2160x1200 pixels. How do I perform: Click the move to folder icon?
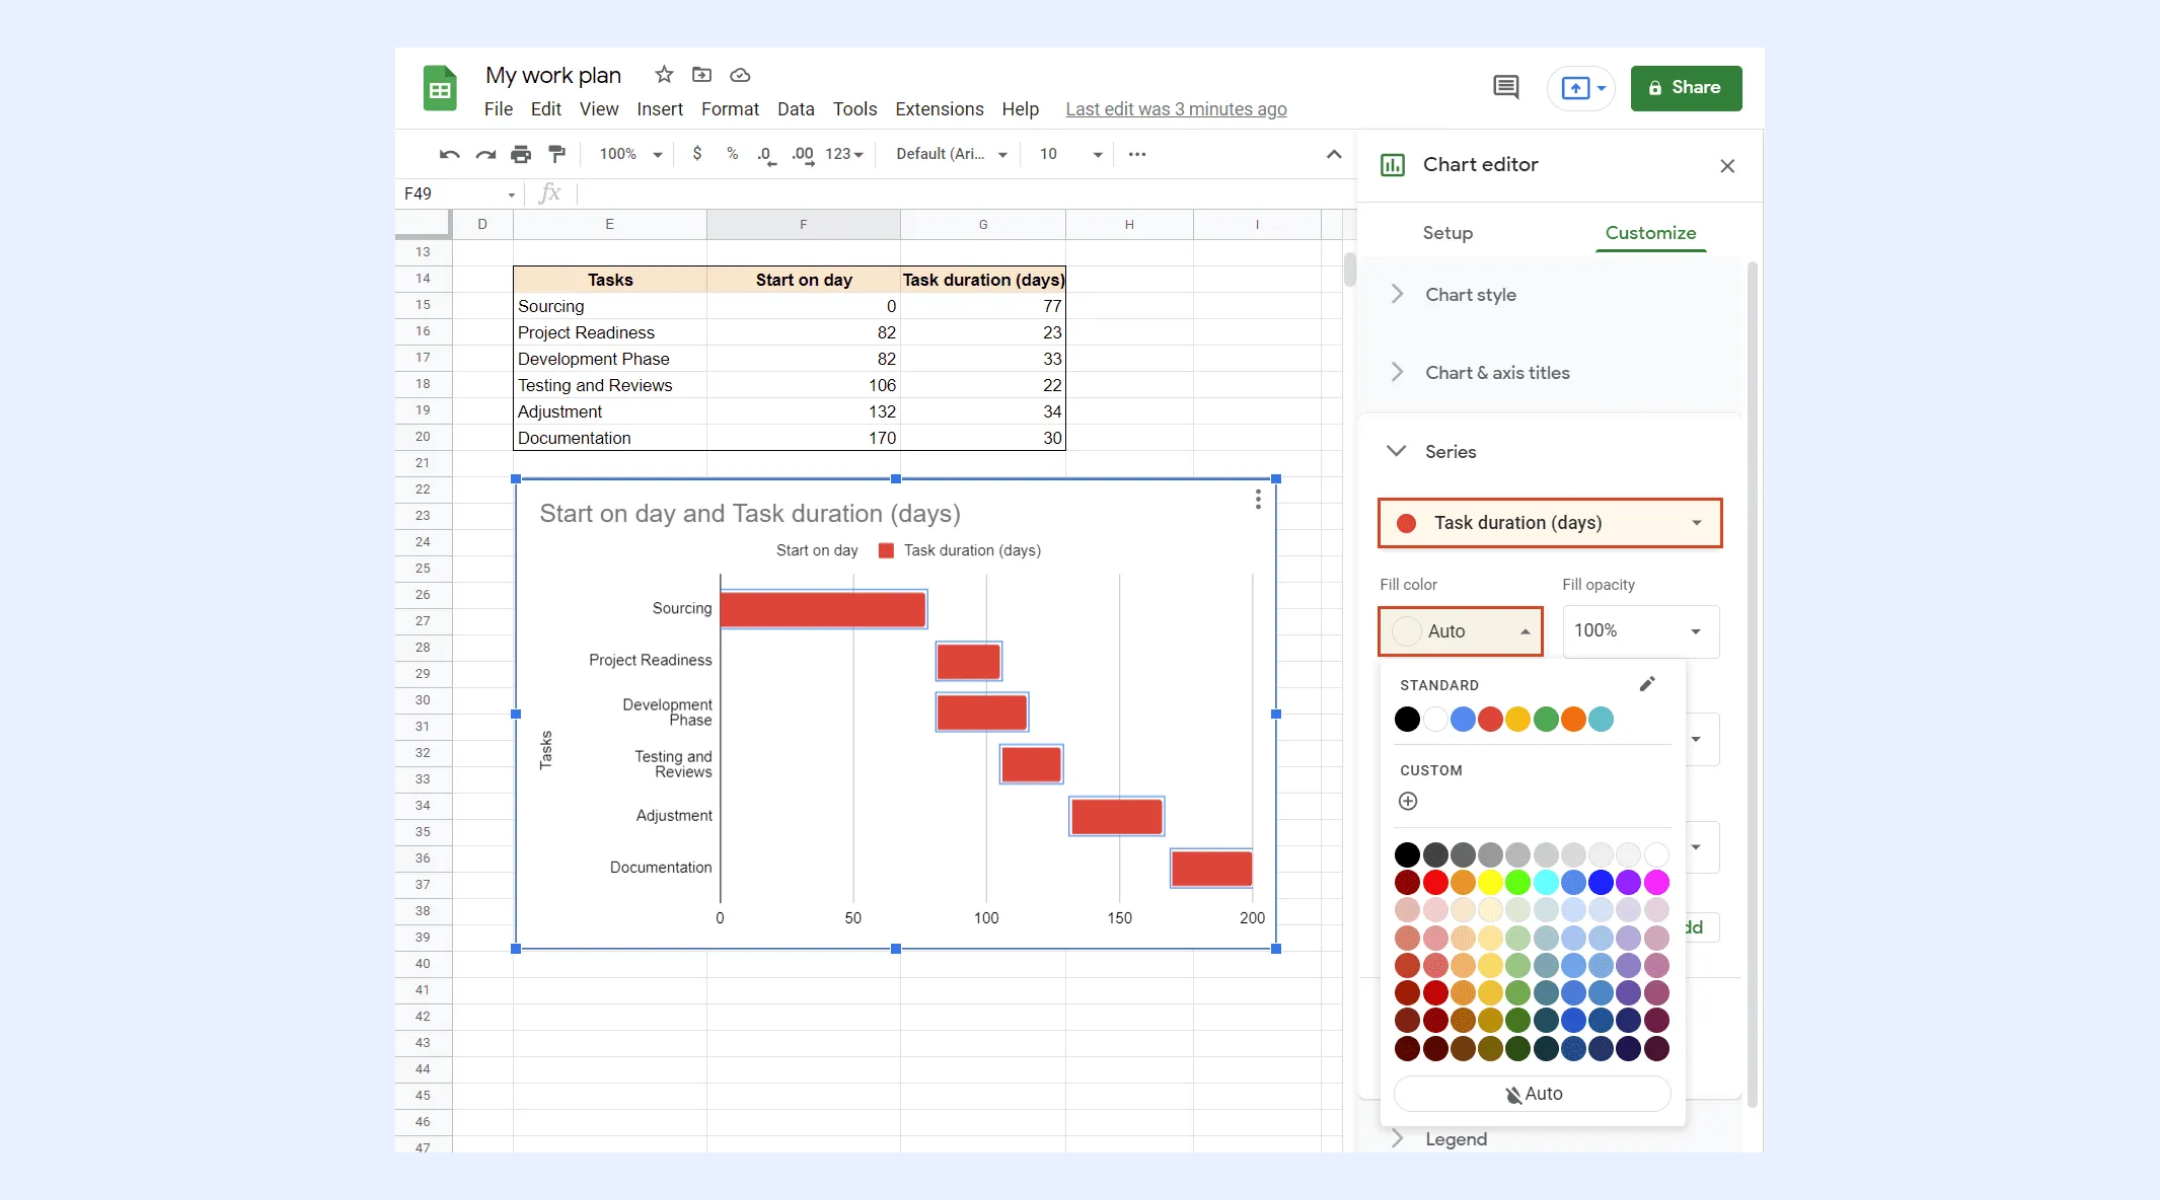702,75
